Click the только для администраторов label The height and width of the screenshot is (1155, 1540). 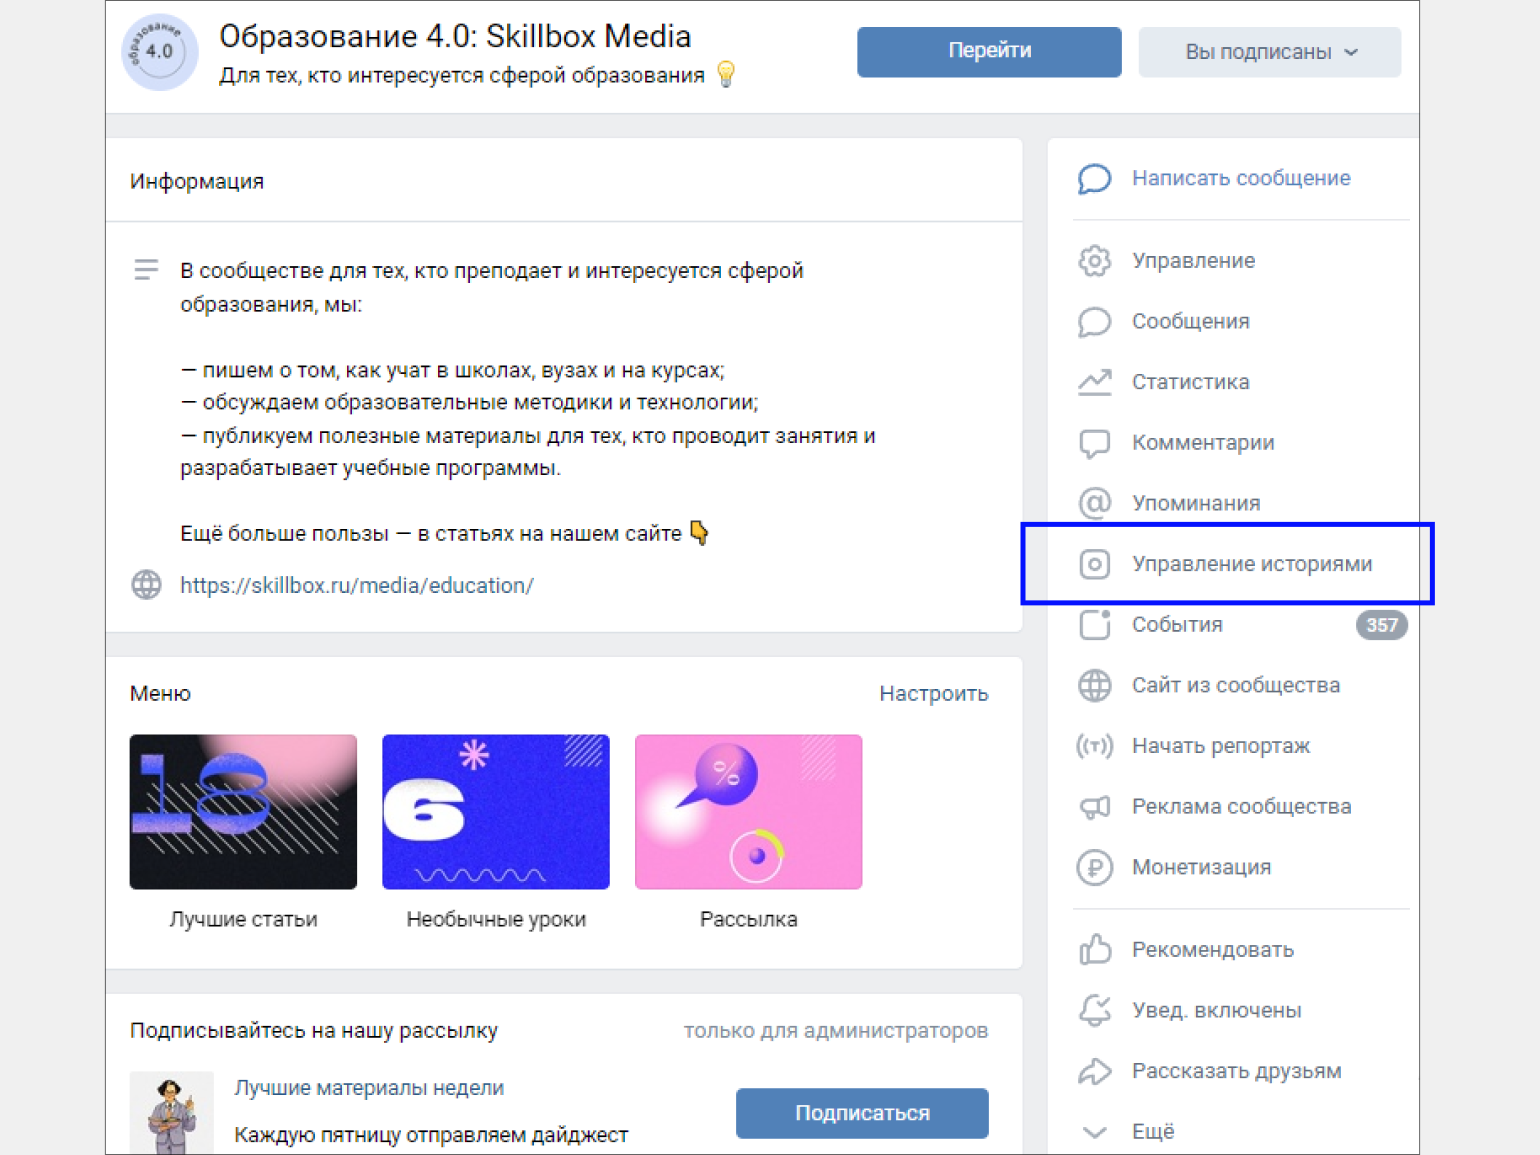[836, 1031]
